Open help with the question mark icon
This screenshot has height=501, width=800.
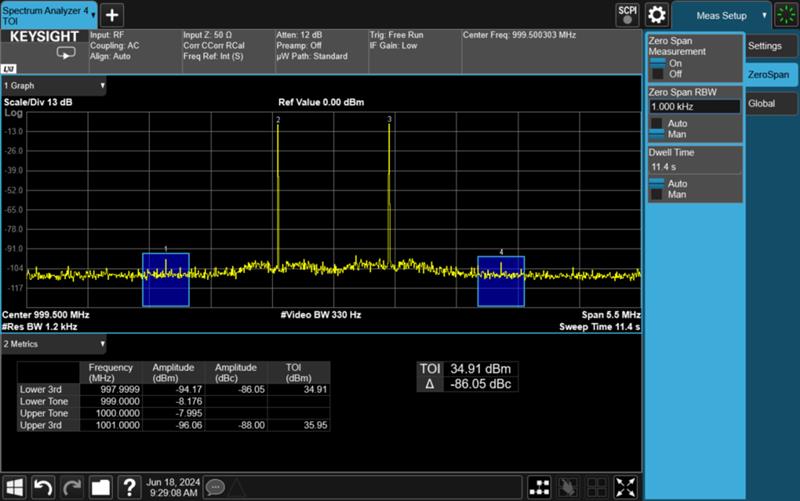[129, 487]
